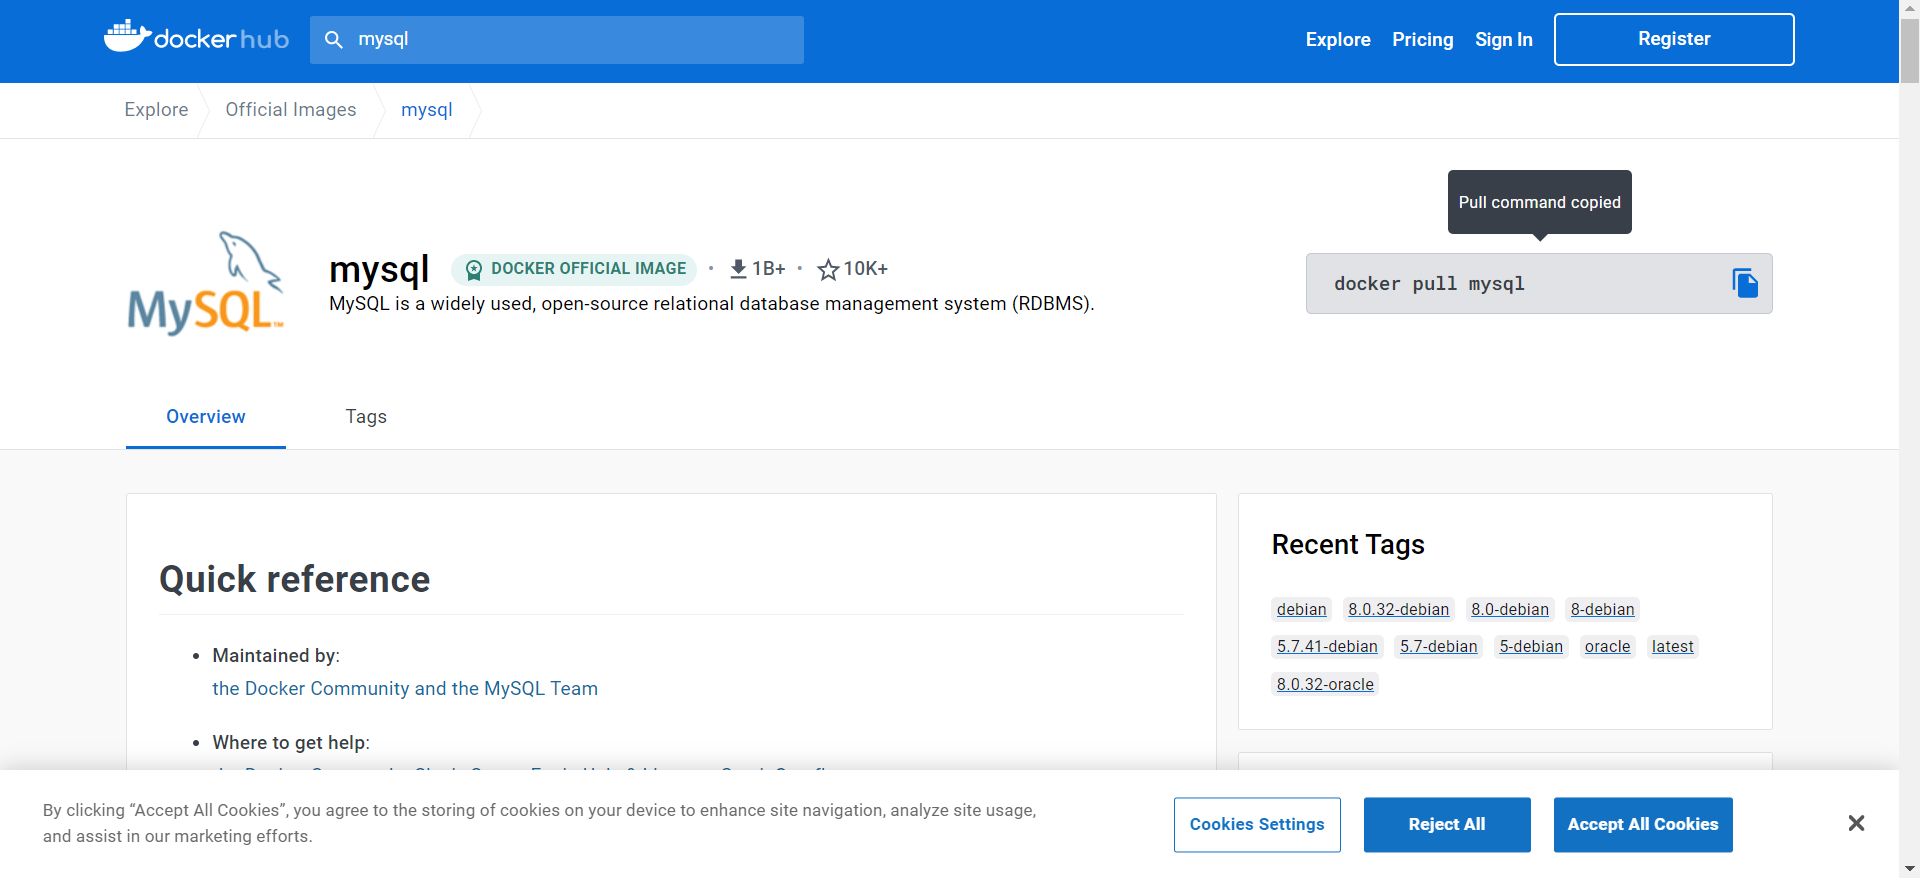Screen dimensions: 1920x878
Task: Click the download icon beside 1B+
Action: click(x=738, y=269)
